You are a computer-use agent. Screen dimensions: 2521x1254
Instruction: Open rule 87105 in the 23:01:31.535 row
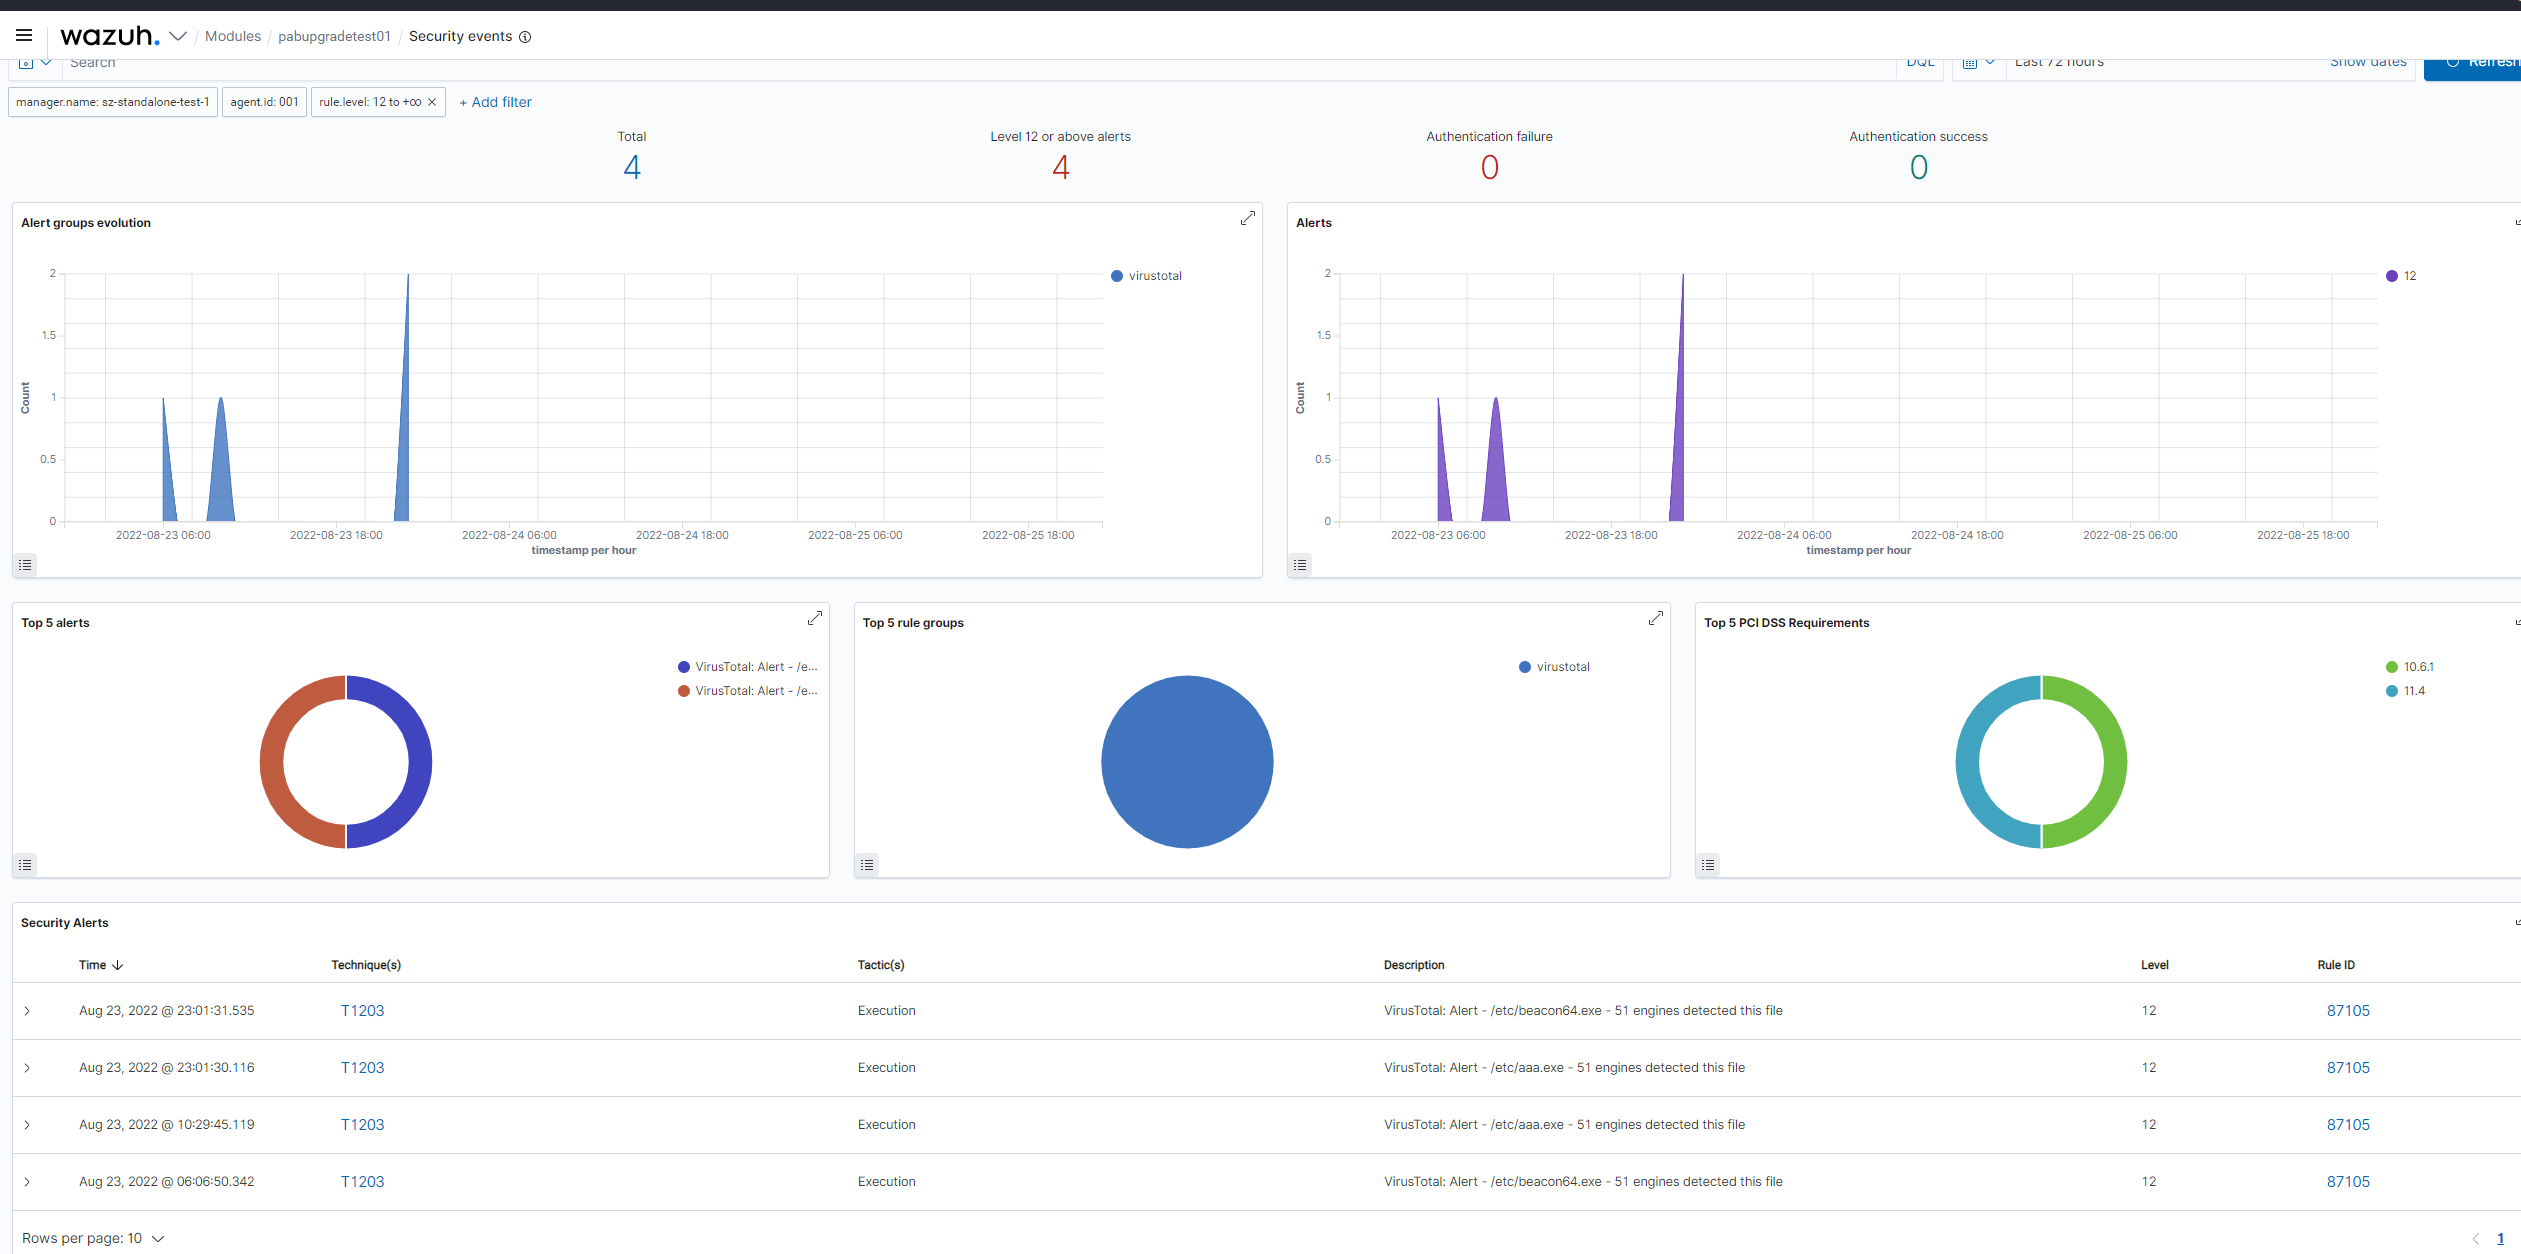coord(2348,1011)
